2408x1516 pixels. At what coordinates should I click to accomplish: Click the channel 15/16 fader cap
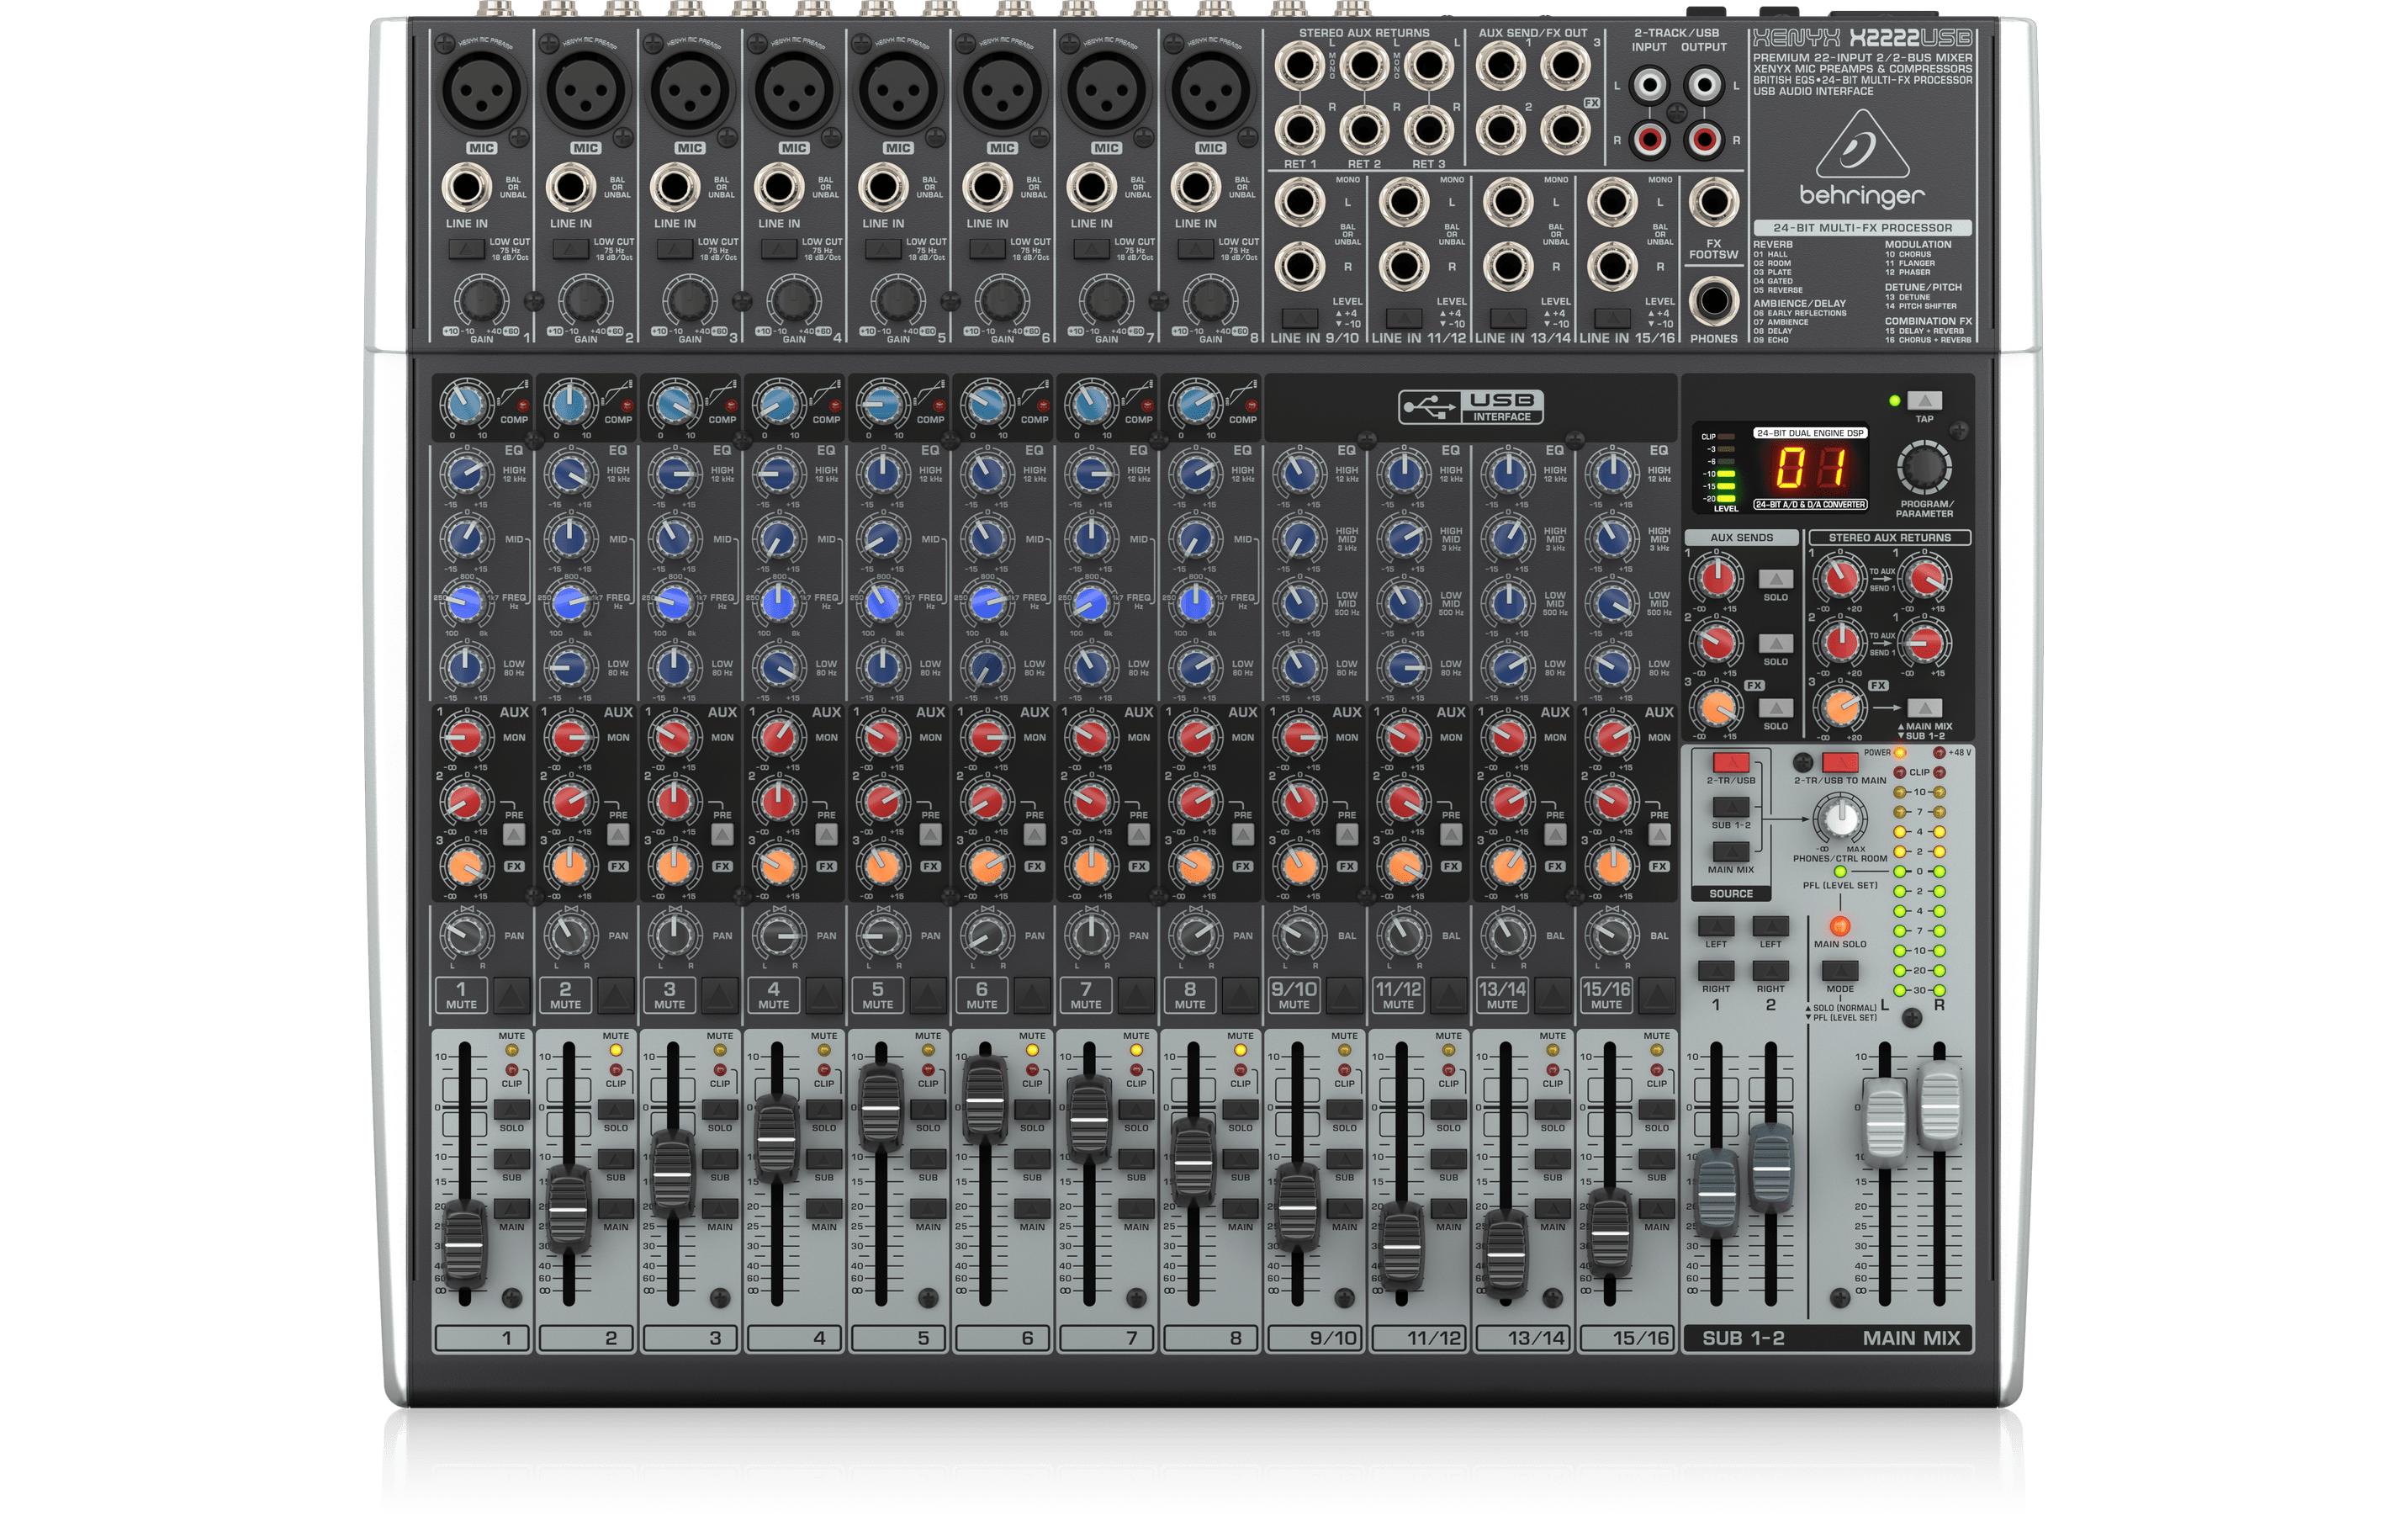(x=1610, y=1233)
